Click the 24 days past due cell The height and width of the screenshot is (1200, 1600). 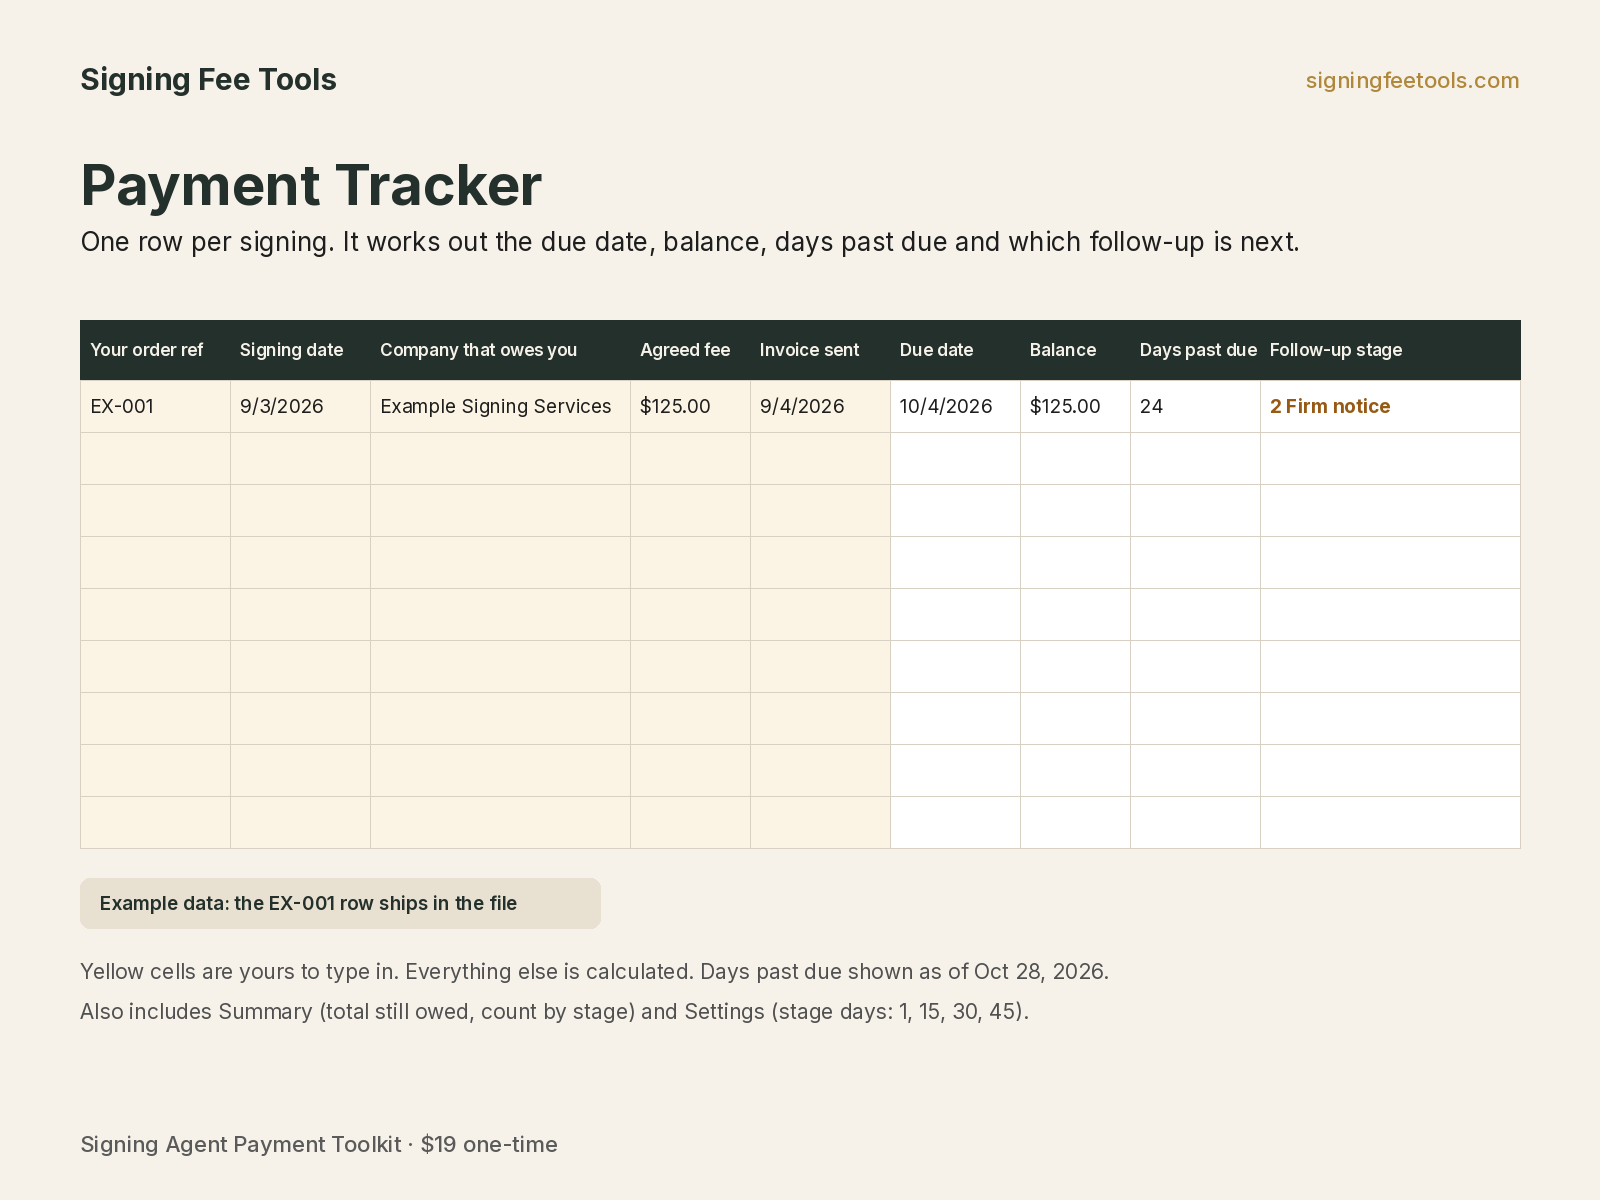(1195, 406)
